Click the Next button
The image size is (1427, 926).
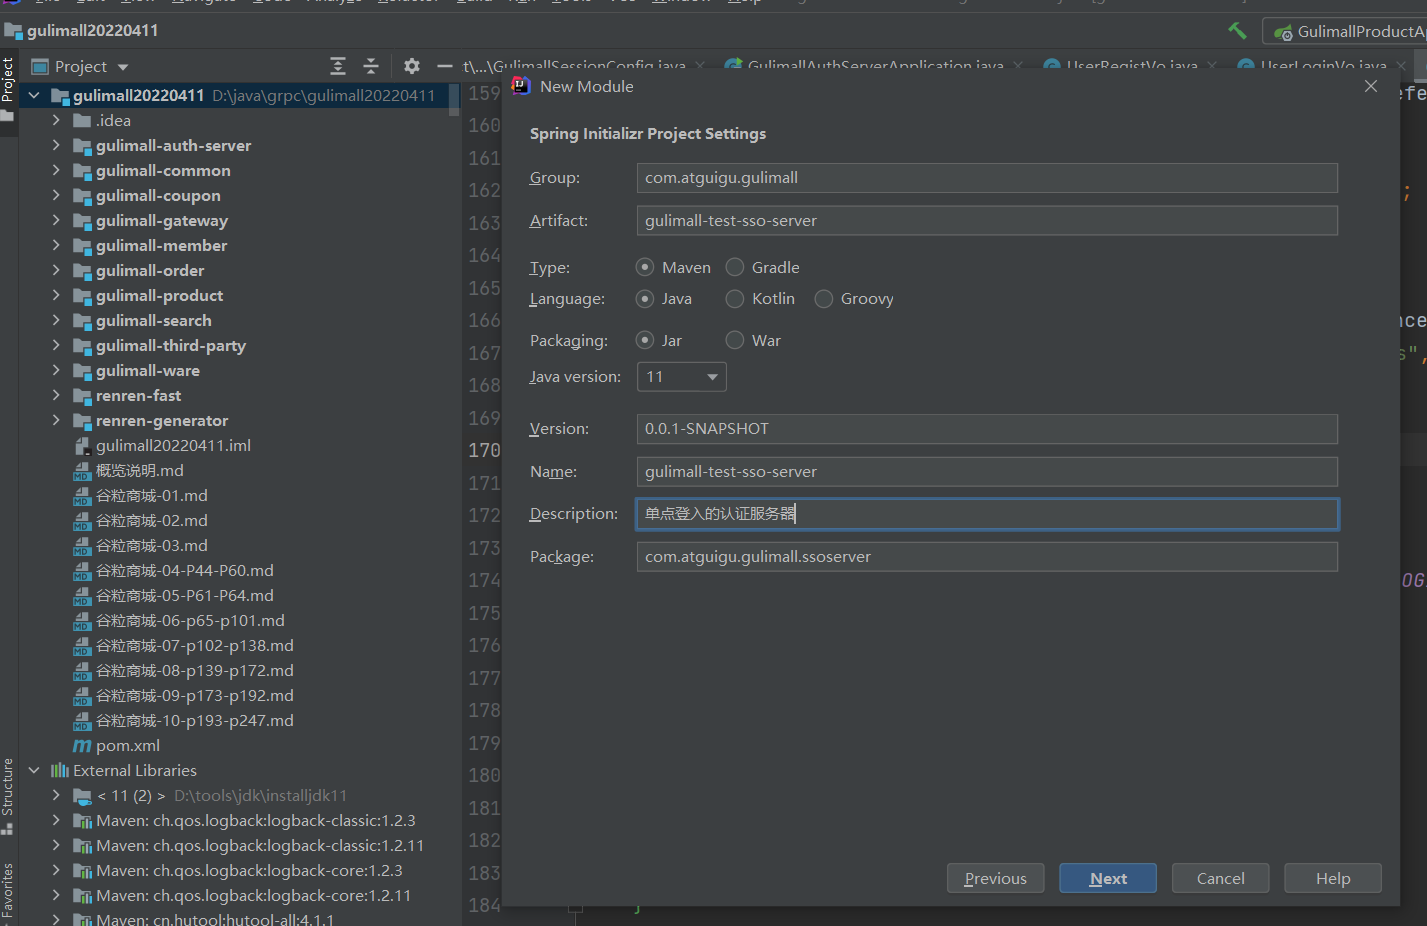[1108, 878]
